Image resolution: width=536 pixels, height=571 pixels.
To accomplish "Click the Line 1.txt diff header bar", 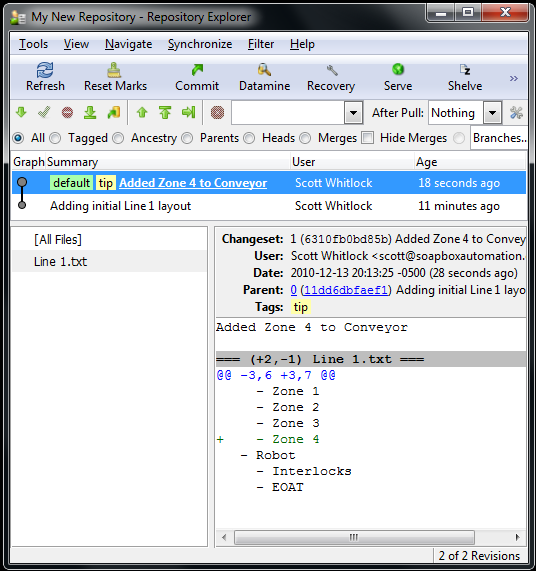I will click(371, 359).
